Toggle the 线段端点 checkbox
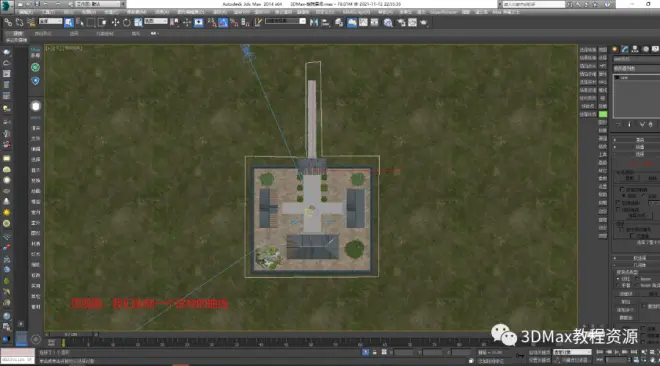This screenshot has width=660, height=366. click(619, 209)
